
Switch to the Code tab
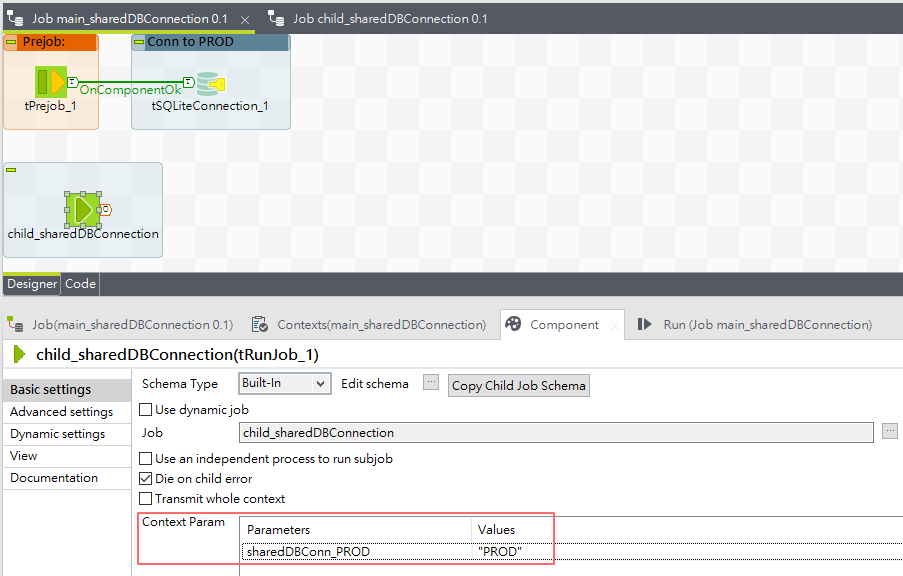coord(79,283)
